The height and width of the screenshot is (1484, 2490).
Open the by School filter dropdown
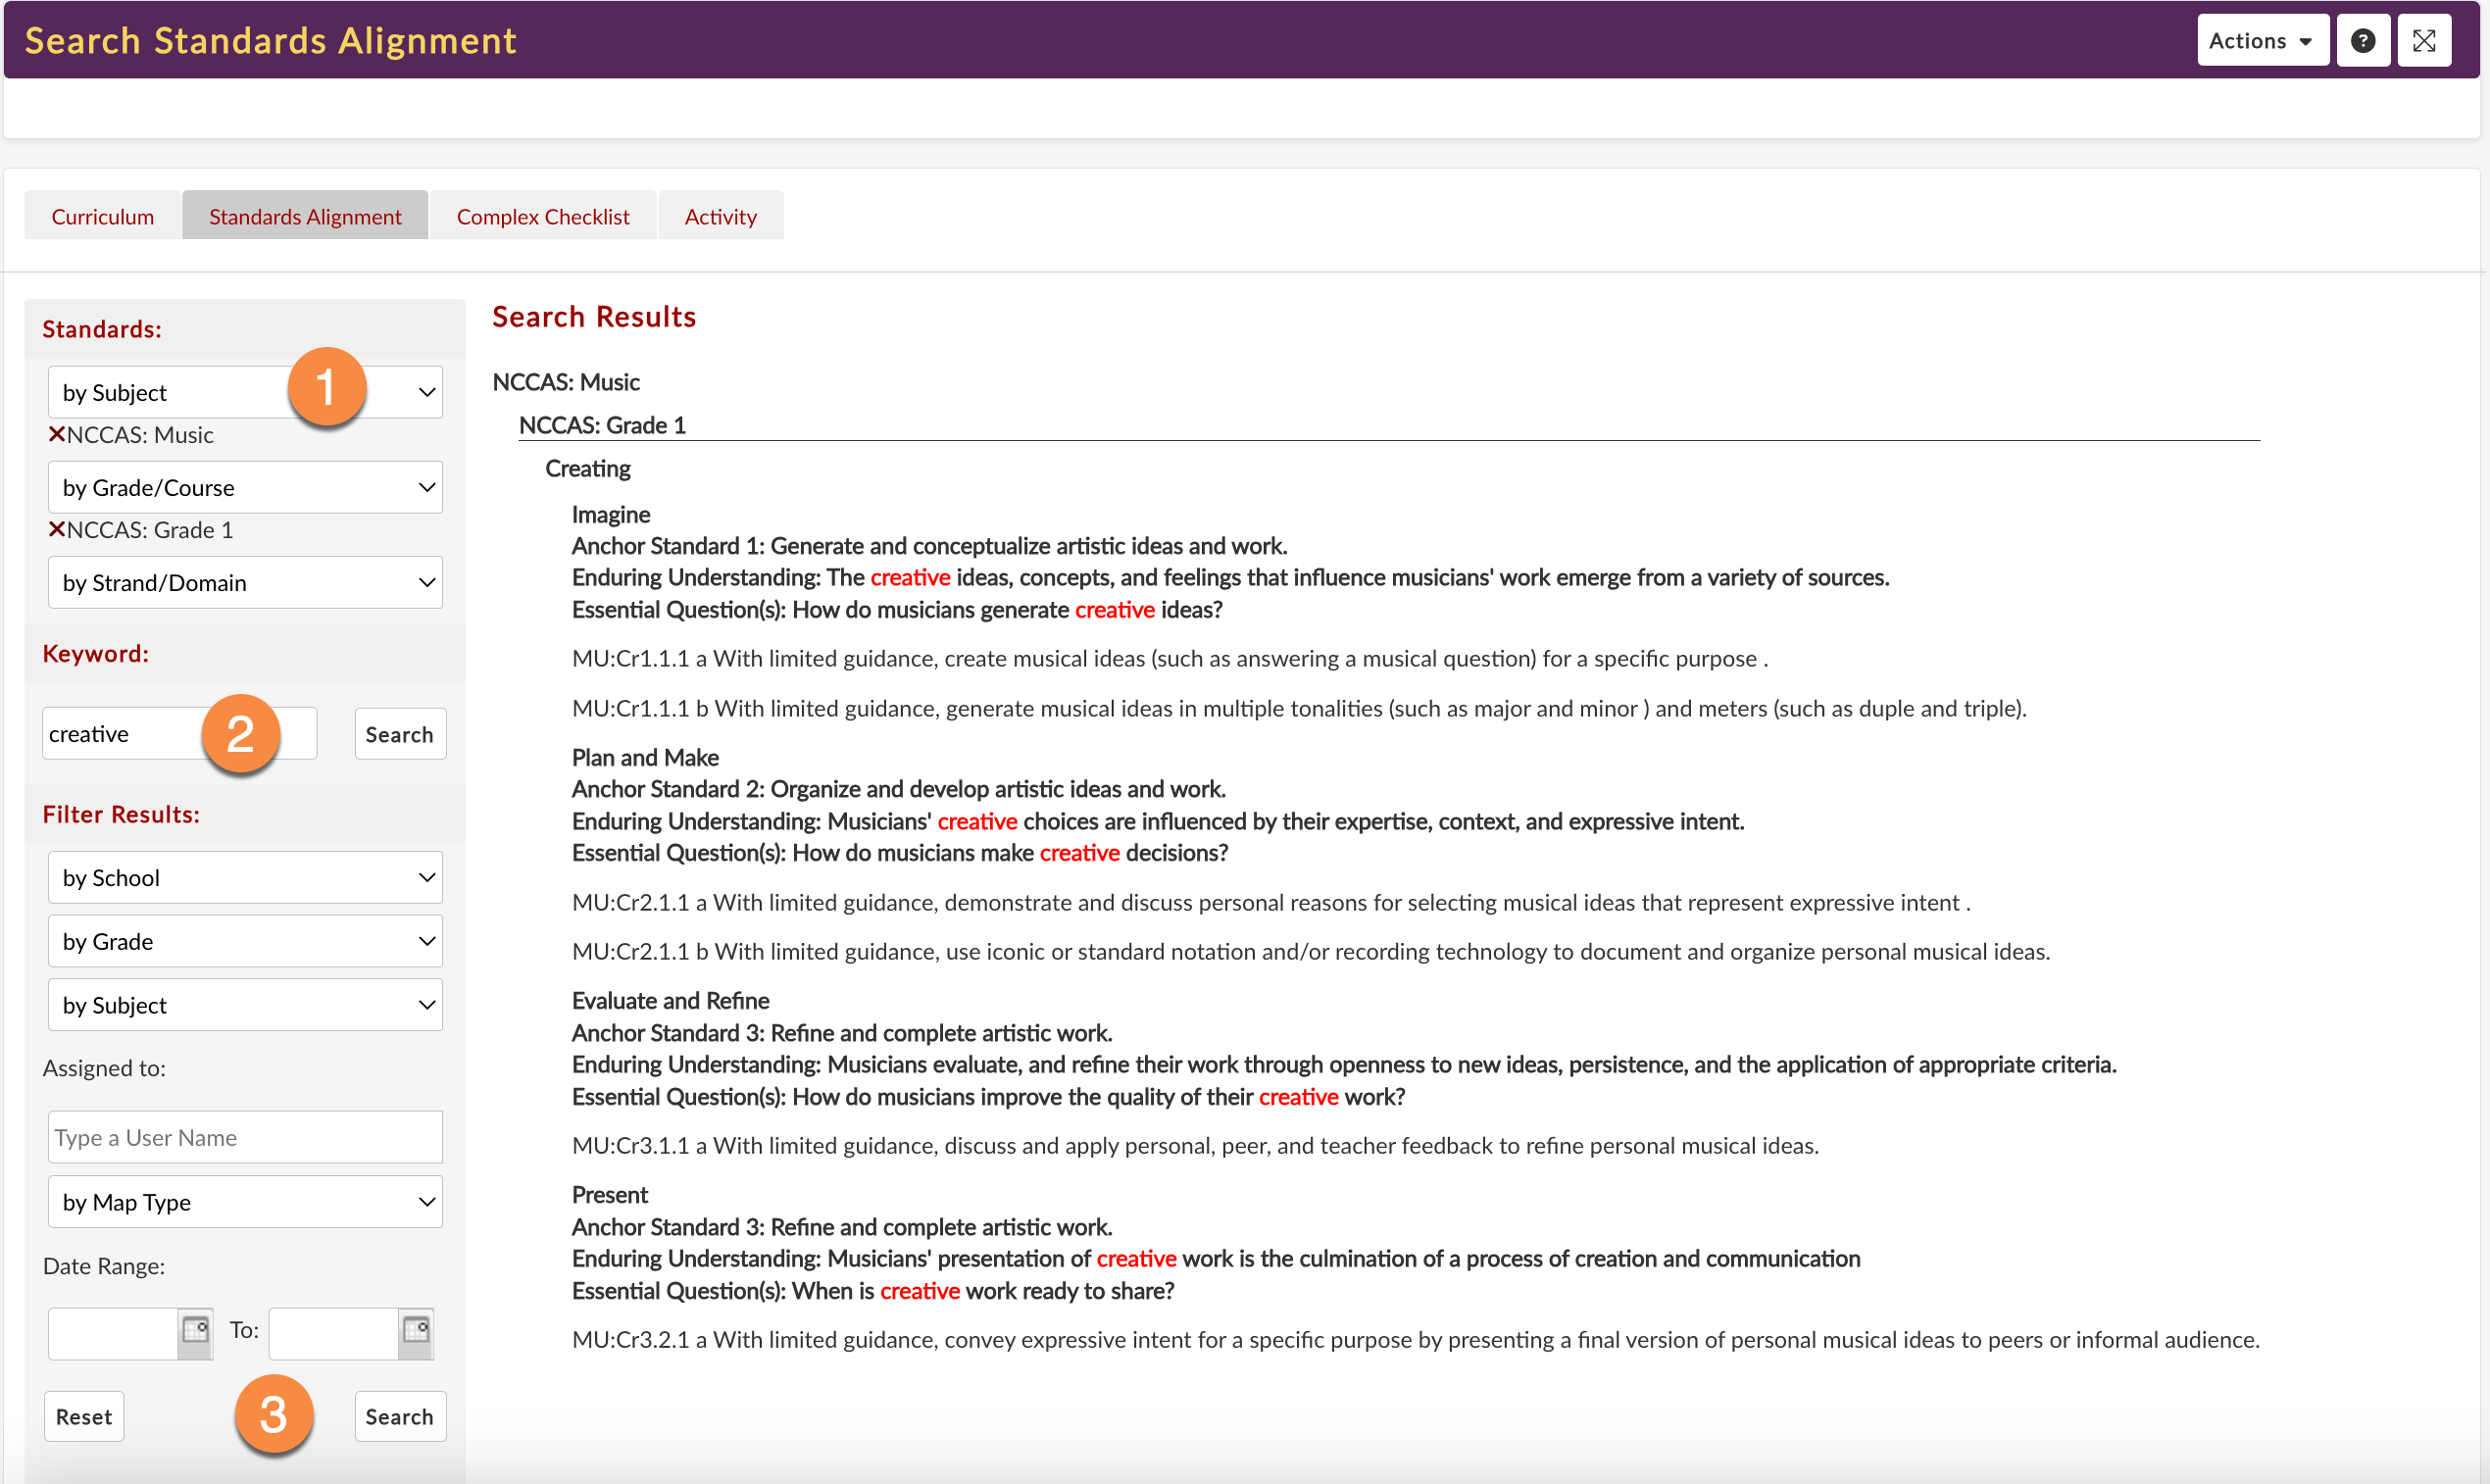244,877
